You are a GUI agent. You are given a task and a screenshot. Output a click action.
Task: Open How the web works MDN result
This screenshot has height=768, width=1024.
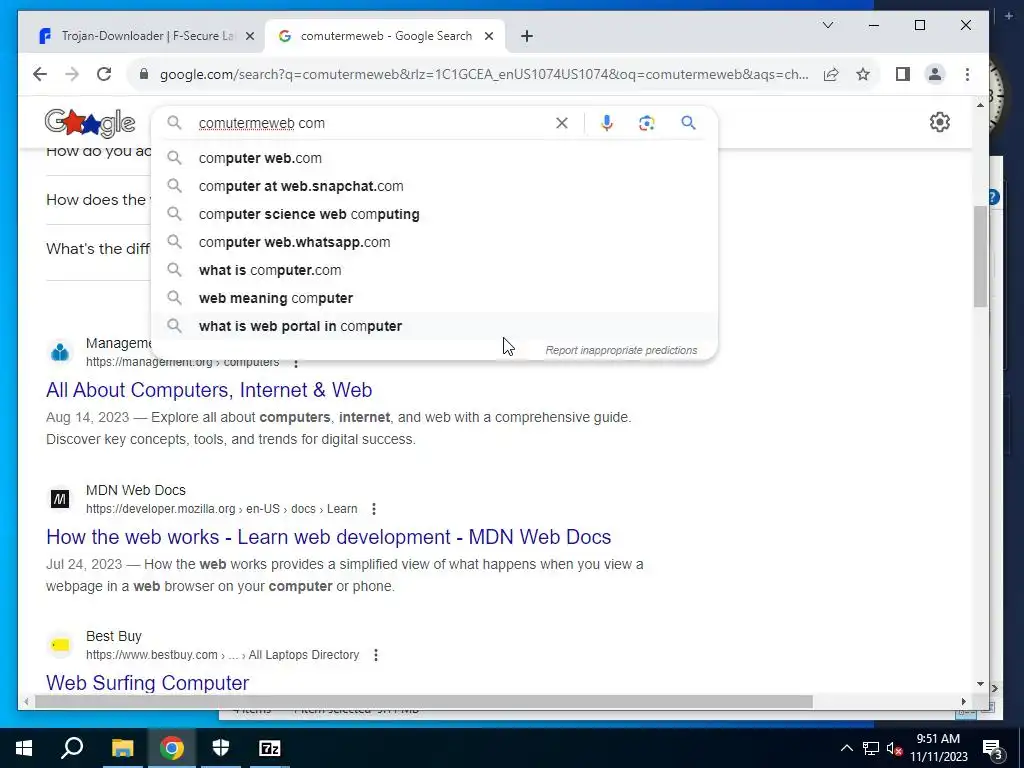coord(328,537)
